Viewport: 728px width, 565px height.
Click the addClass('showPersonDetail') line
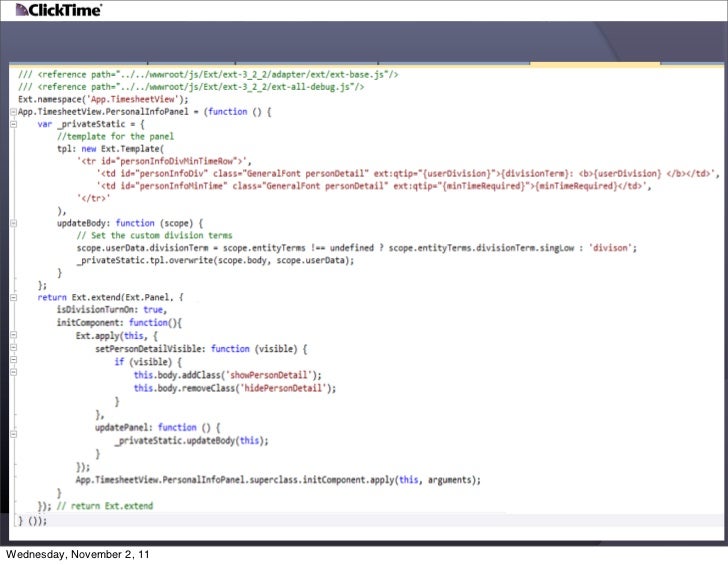click(x=228, y=375)
